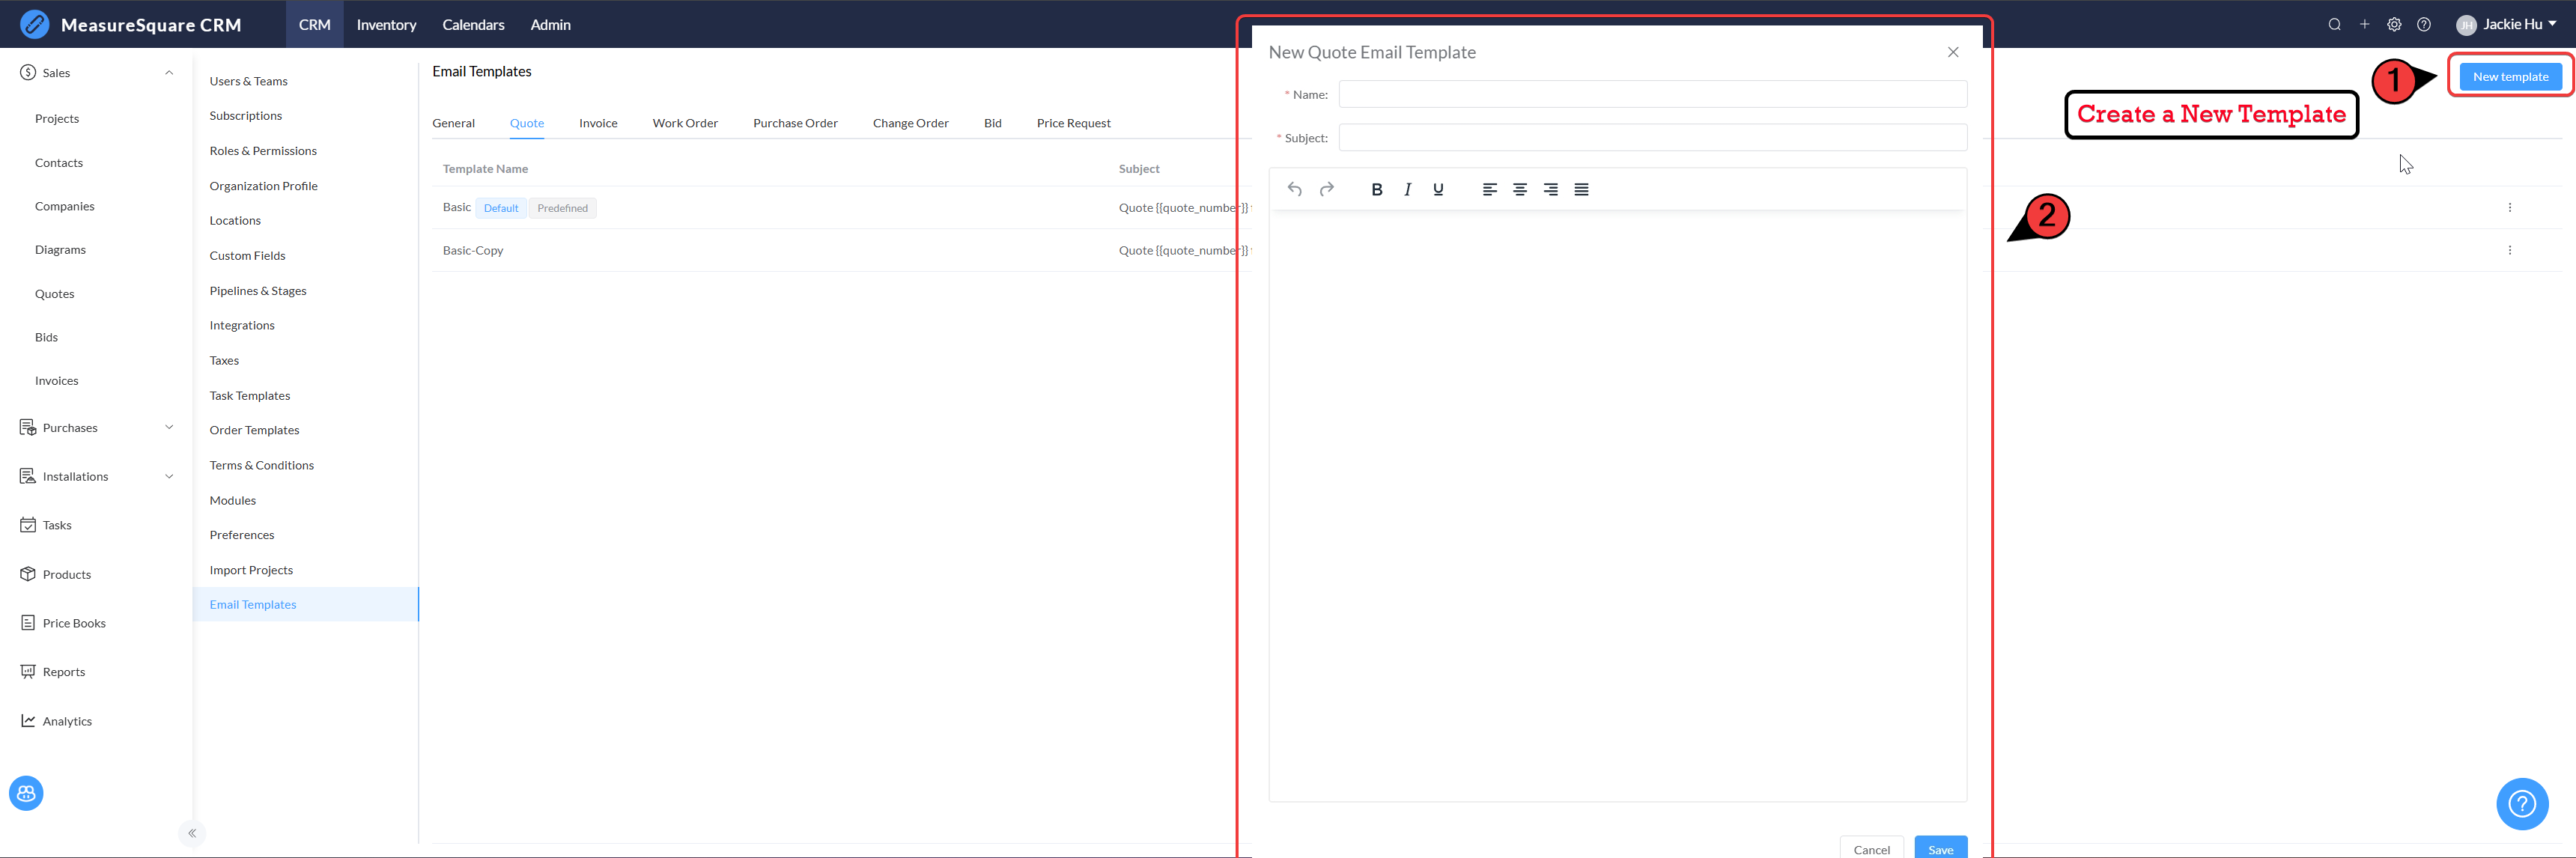2576x858 pixels.
Task: Justify text alignment in the editor
Action: [x=1581, y=189]
